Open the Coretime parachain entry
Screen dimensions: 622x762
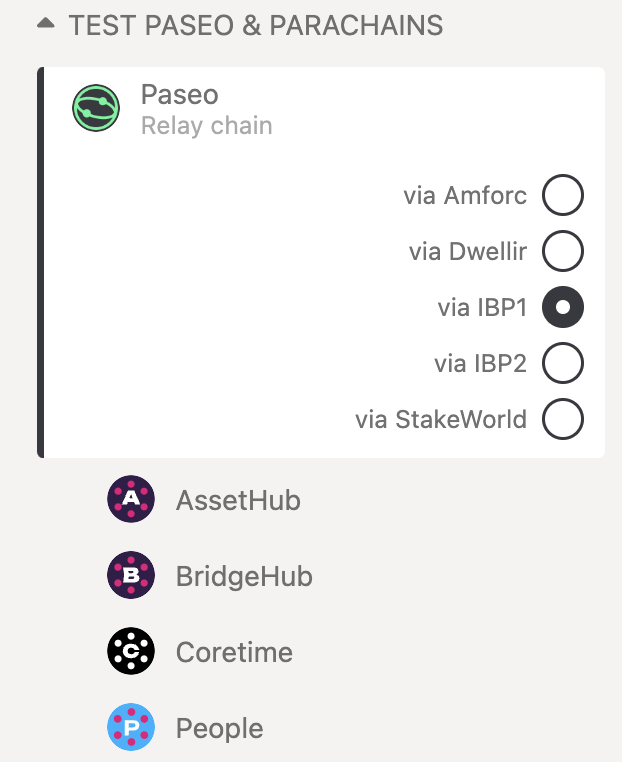pos(321,651)
